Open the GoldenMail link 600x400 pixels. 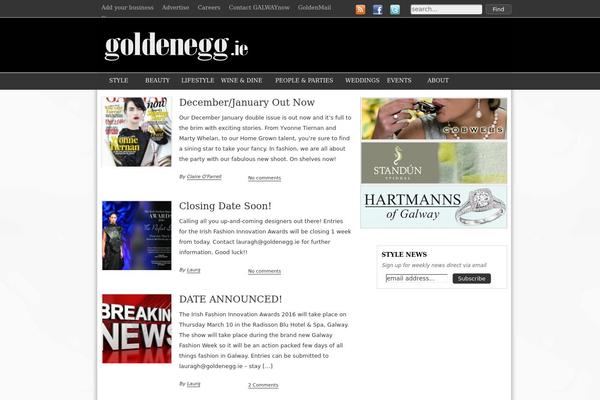click(x=315, y=7)
